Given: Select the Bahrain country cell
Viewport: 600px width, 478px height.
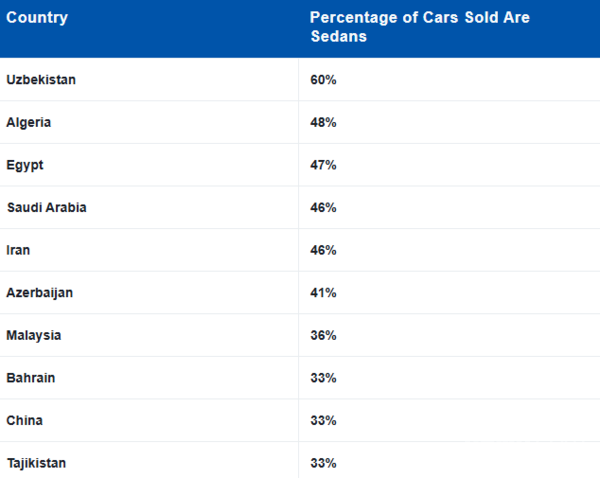Looking at the screenshot, I should click(31, 378).
